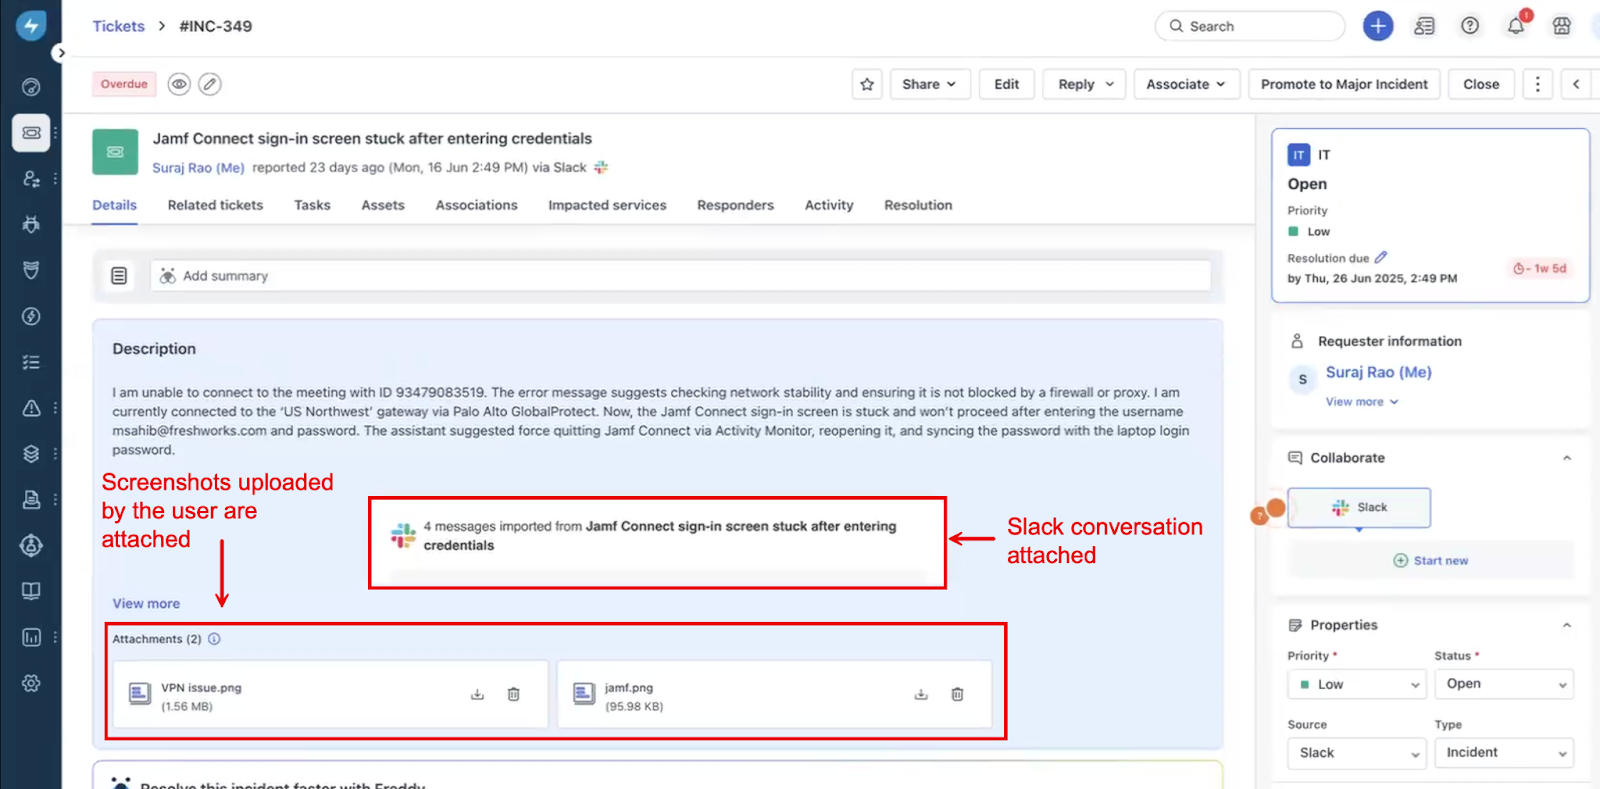Switch to the Assets tab
The height and width of the screenshot is (789, 1600).
(383, 205)
